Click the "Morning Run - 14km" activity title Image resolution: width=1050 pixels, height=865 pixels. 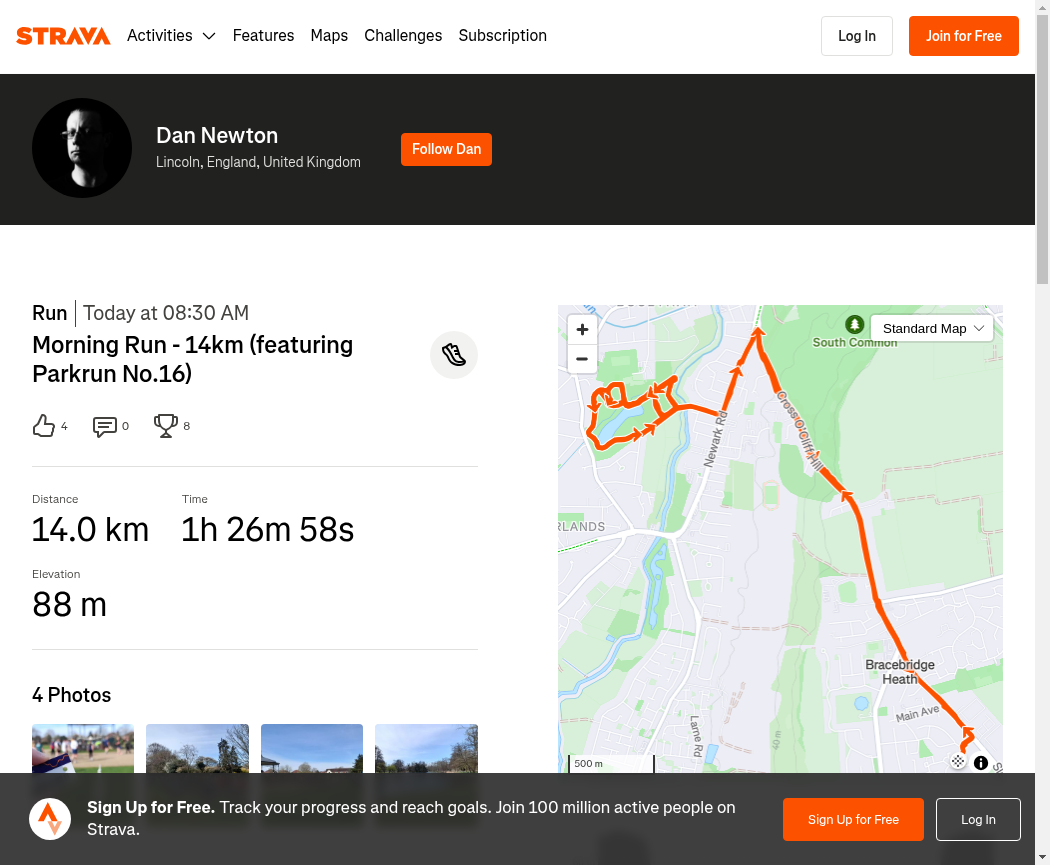193,360
